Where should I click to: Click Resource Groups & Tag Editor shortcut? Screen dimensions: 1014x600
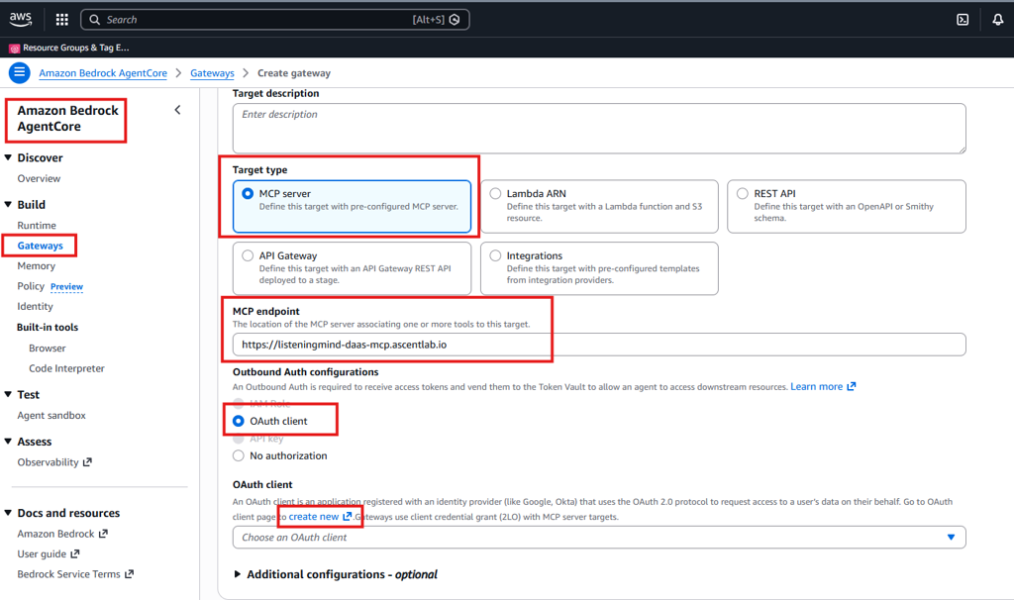[x=70, y=47]
